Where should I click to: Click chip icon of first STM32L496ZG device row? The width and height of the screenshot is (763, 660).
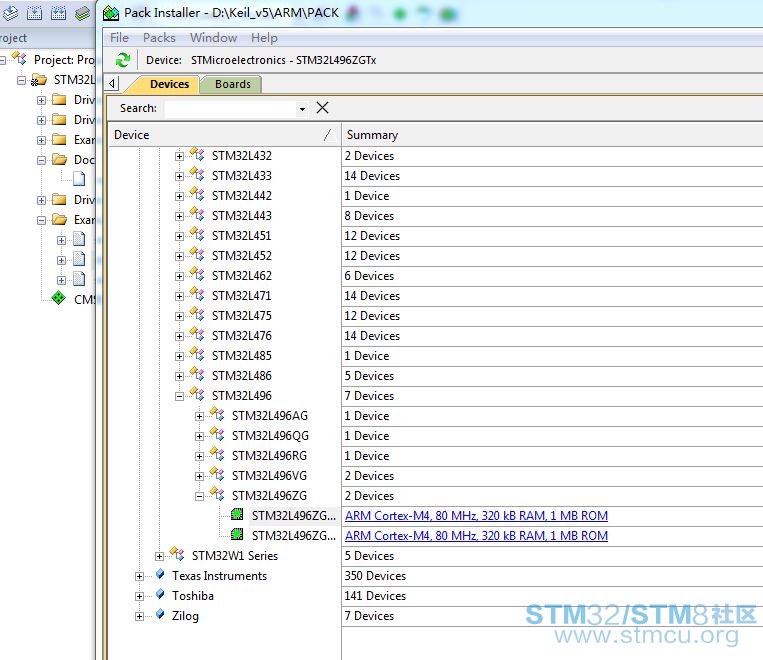(x=237, y=514)
